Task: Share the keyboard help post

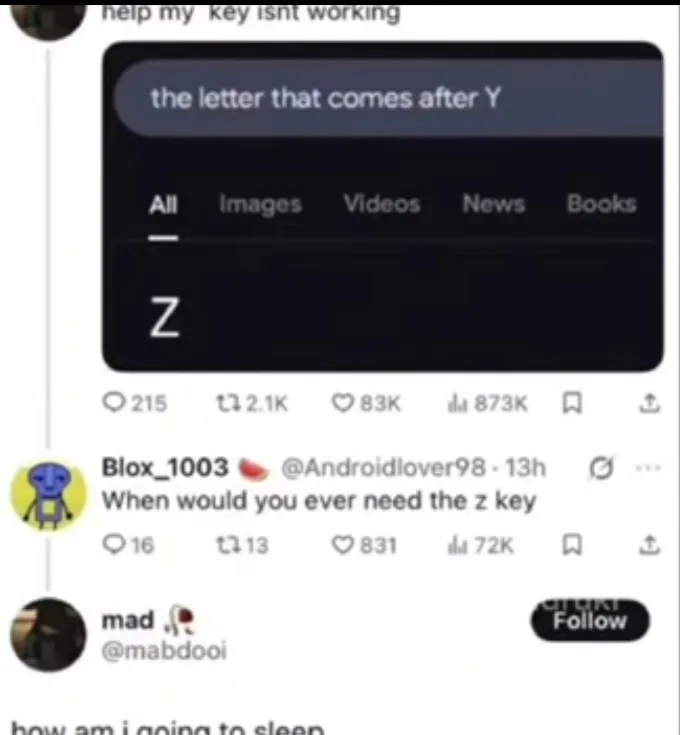Action: tap(650, 404)
